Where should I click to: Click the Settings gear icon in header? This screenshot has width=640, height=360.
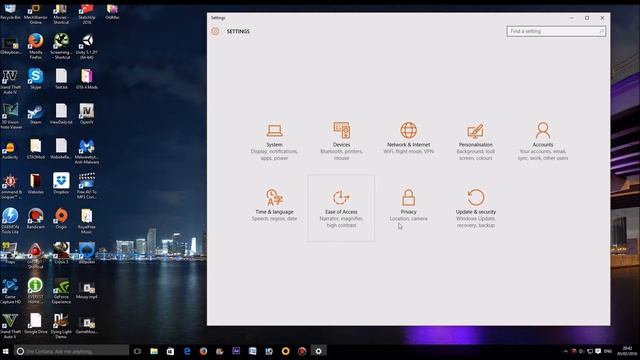(x=216, y=31)
